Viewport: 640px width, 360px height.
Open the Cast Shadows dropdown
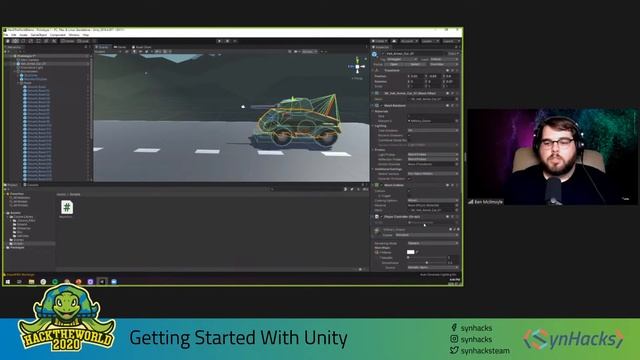click(x=433, y=131)
